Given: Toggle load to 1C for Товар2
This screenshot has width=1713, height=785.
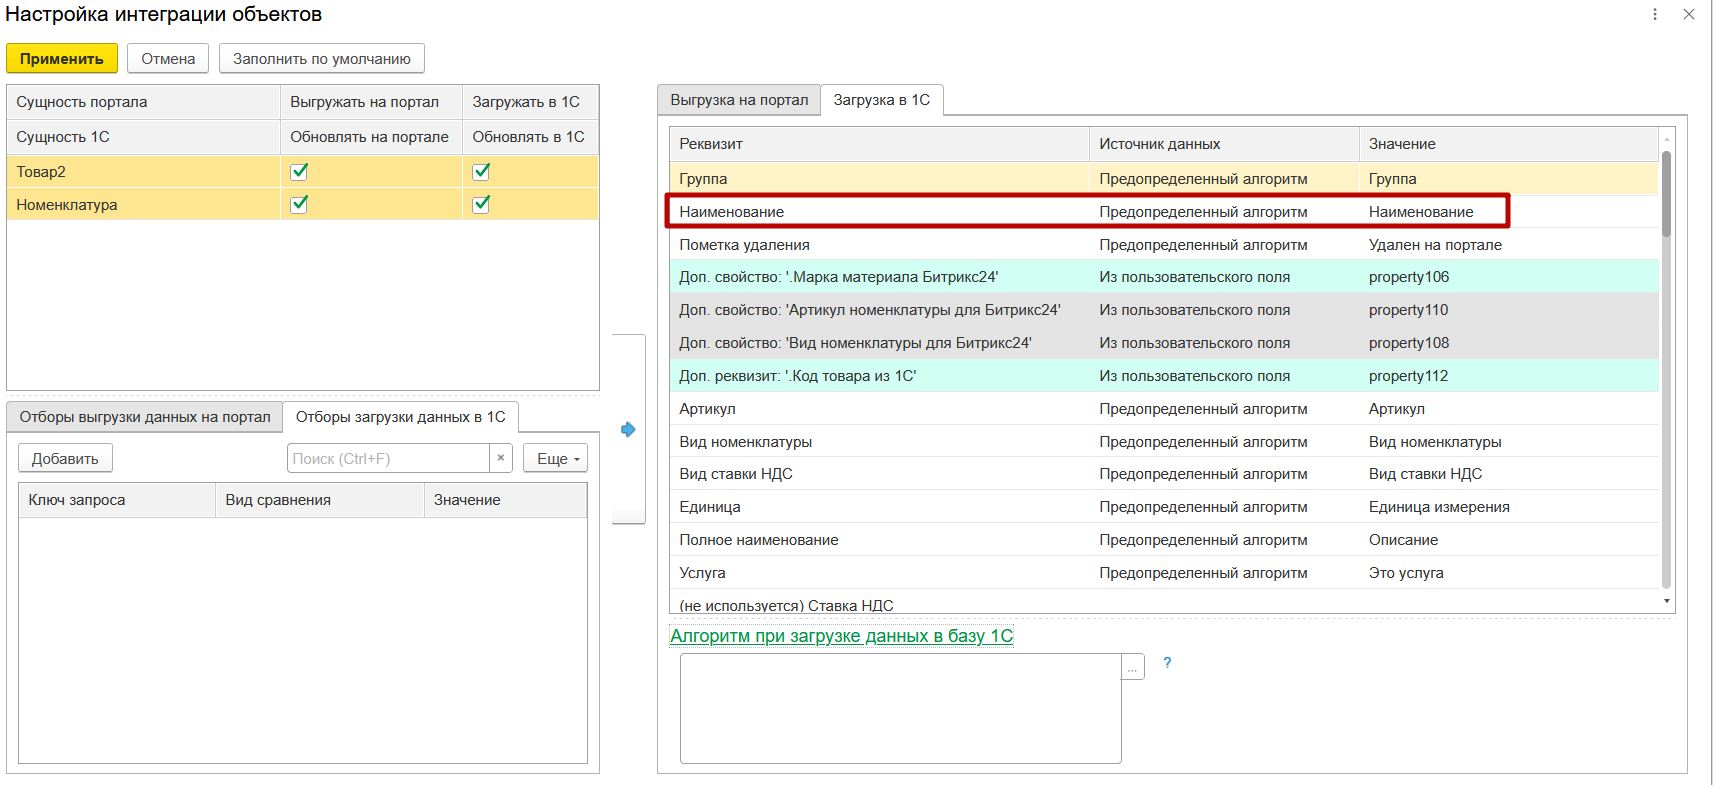Looking at the screenshot, I should tap(481, 171).
